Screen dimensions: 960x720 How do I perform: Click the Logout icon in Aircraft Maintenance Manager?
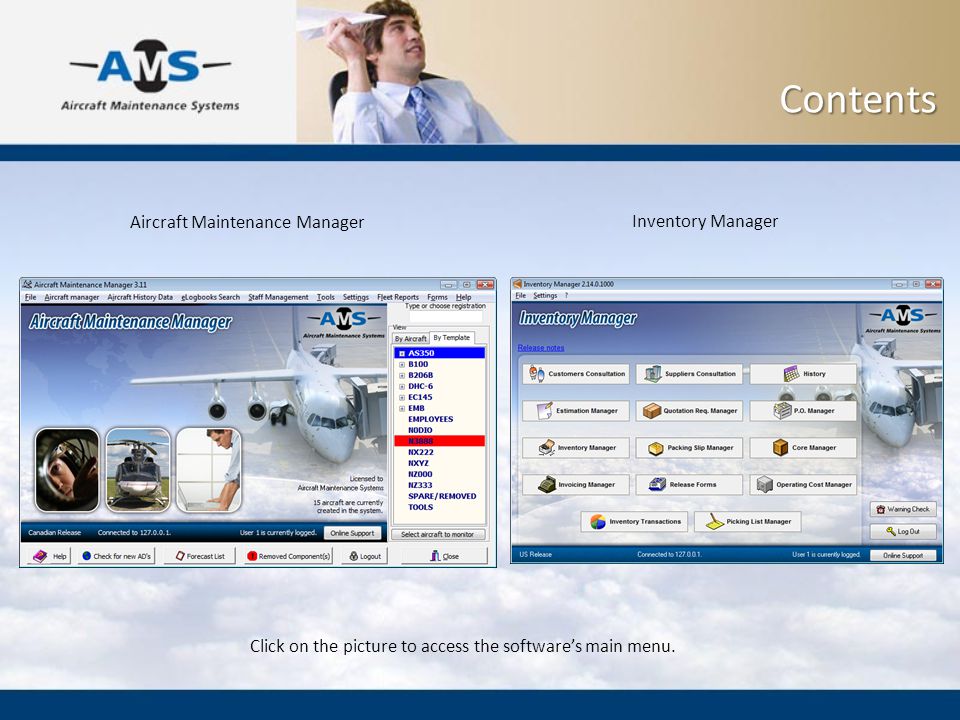click(x=354, y=556)
